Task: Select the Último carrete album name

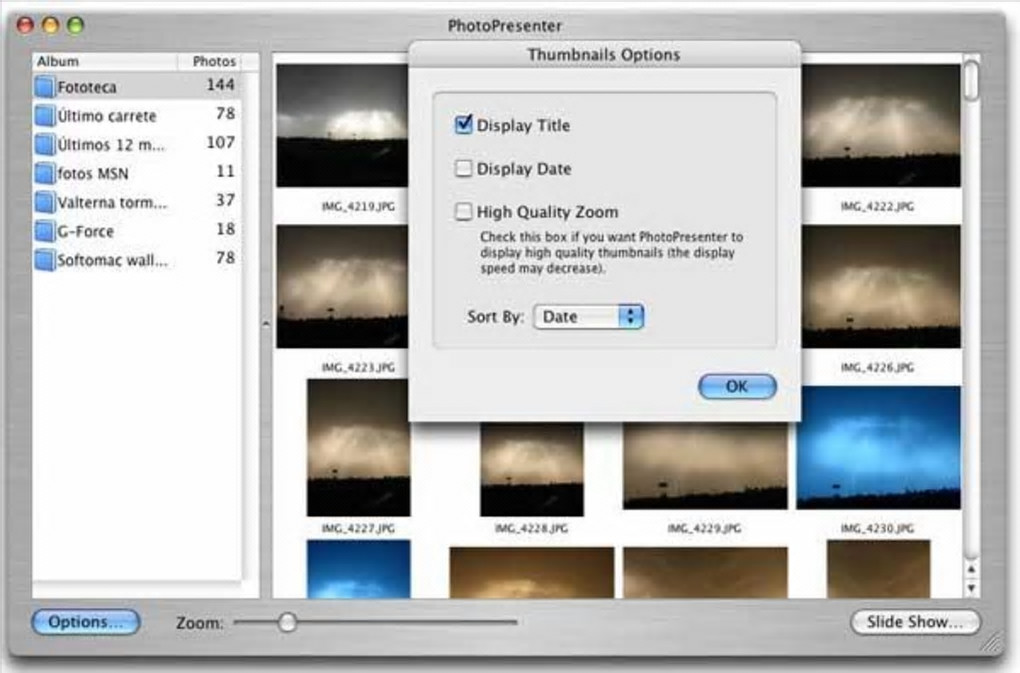Action: tap(107, 116)
